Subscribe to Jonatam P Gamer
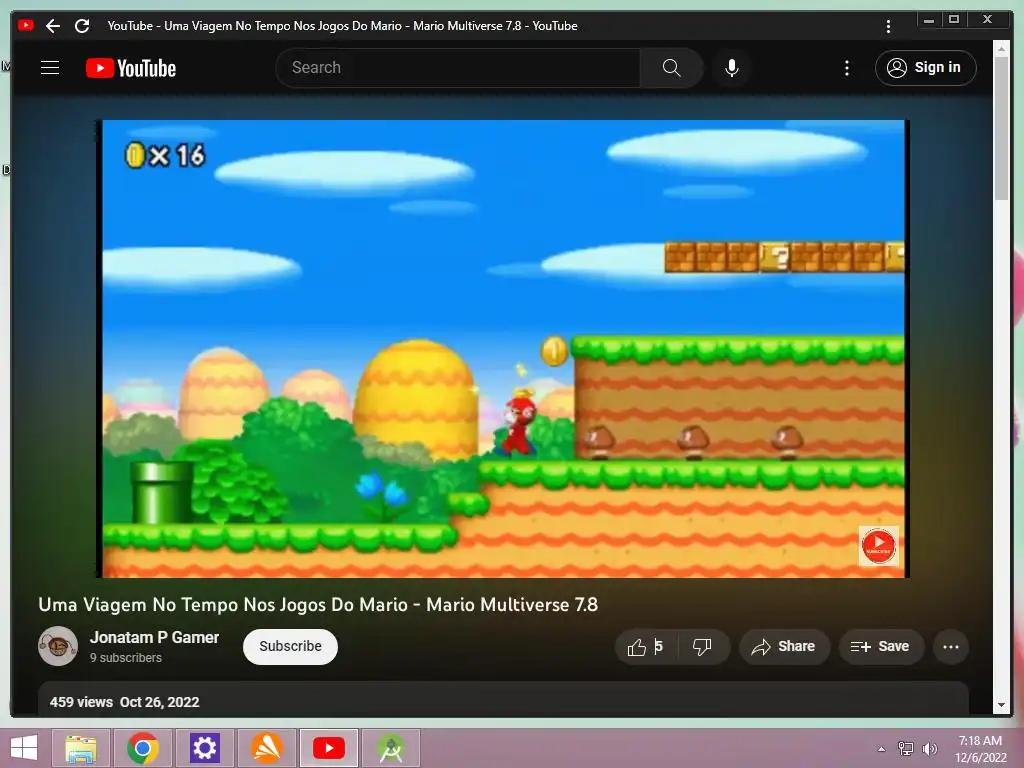Screen dimensions: 1024x768 (290, 647)
